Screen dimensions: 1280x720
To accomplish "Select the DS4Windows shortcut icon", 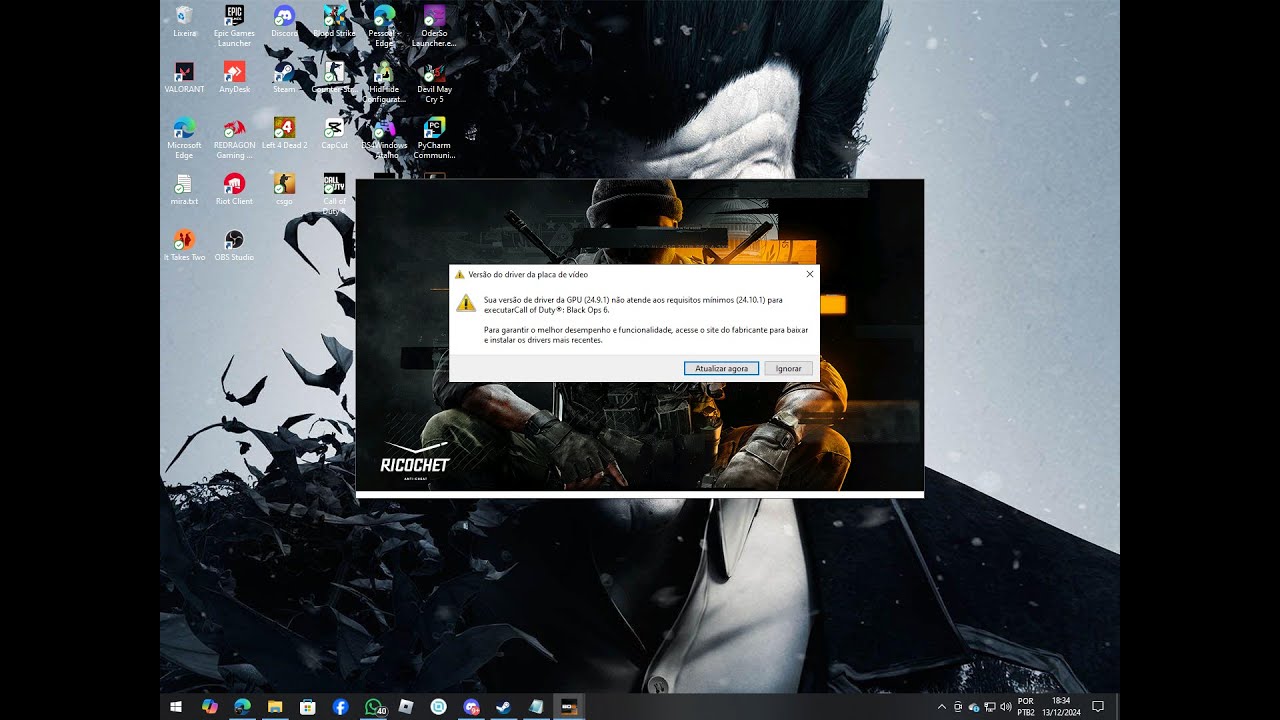I will (384, 138).
